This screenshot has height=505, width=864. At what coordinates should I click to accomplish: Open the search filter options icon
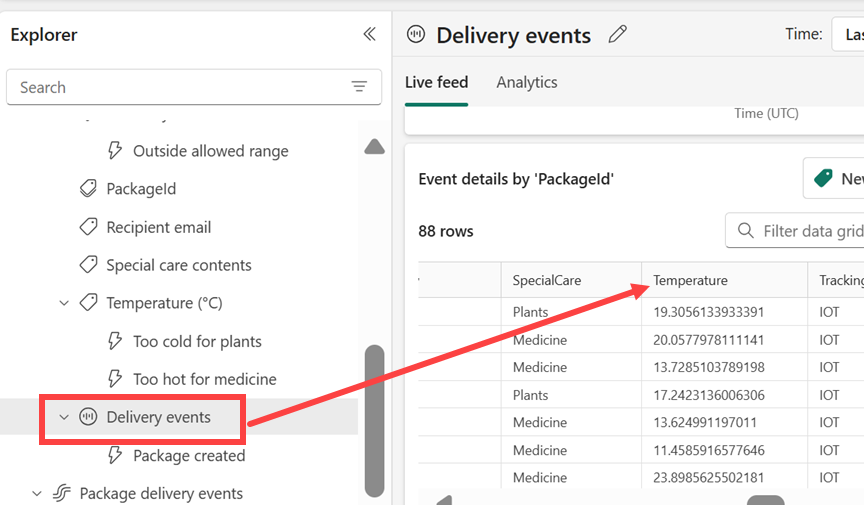tap(359, 87)
